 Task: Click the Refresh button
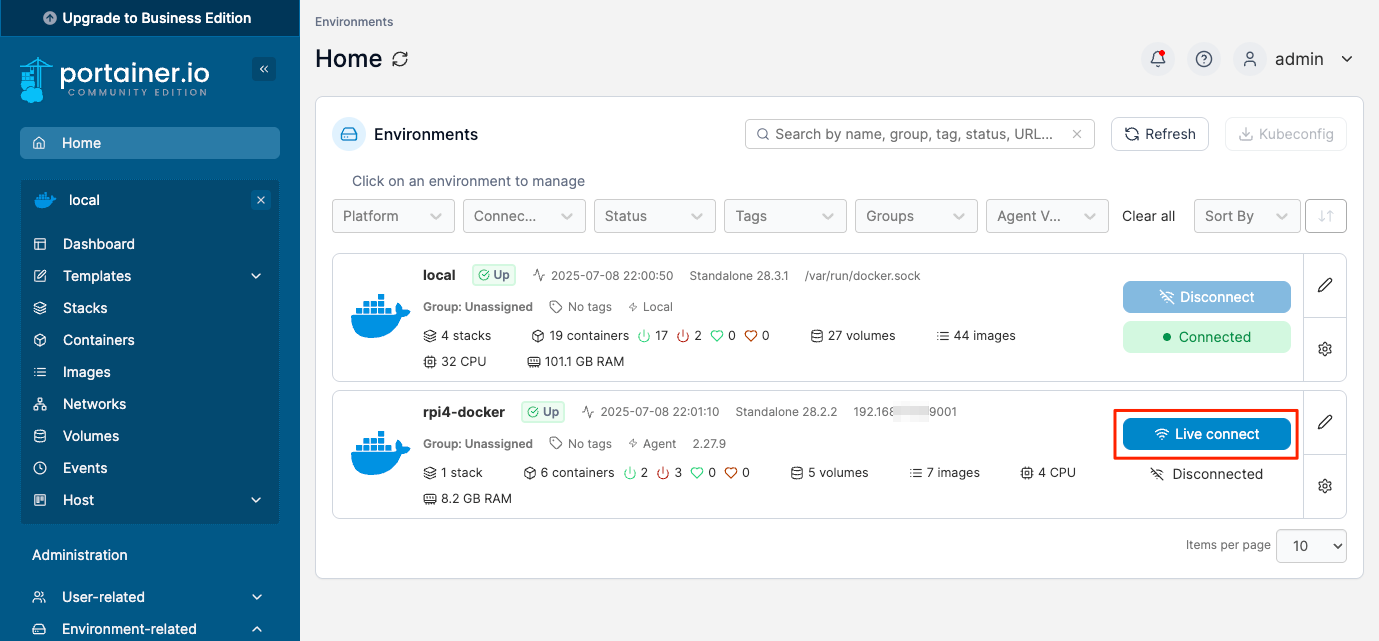[1160, 134]
